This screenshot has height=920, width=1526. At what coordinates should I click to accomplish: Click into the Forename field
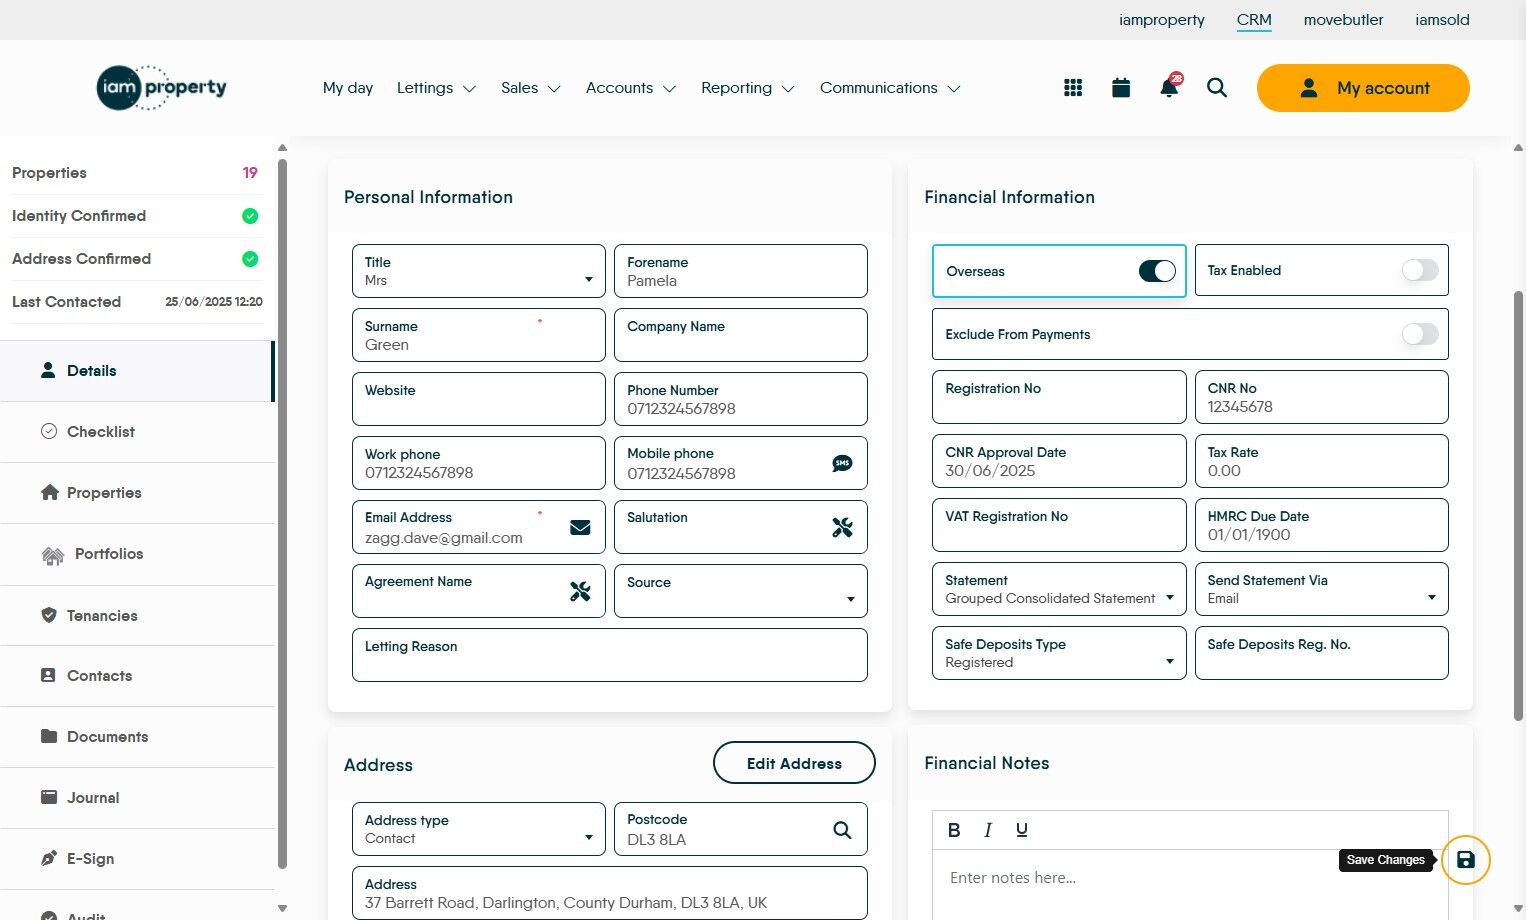(x=740, y=271)
